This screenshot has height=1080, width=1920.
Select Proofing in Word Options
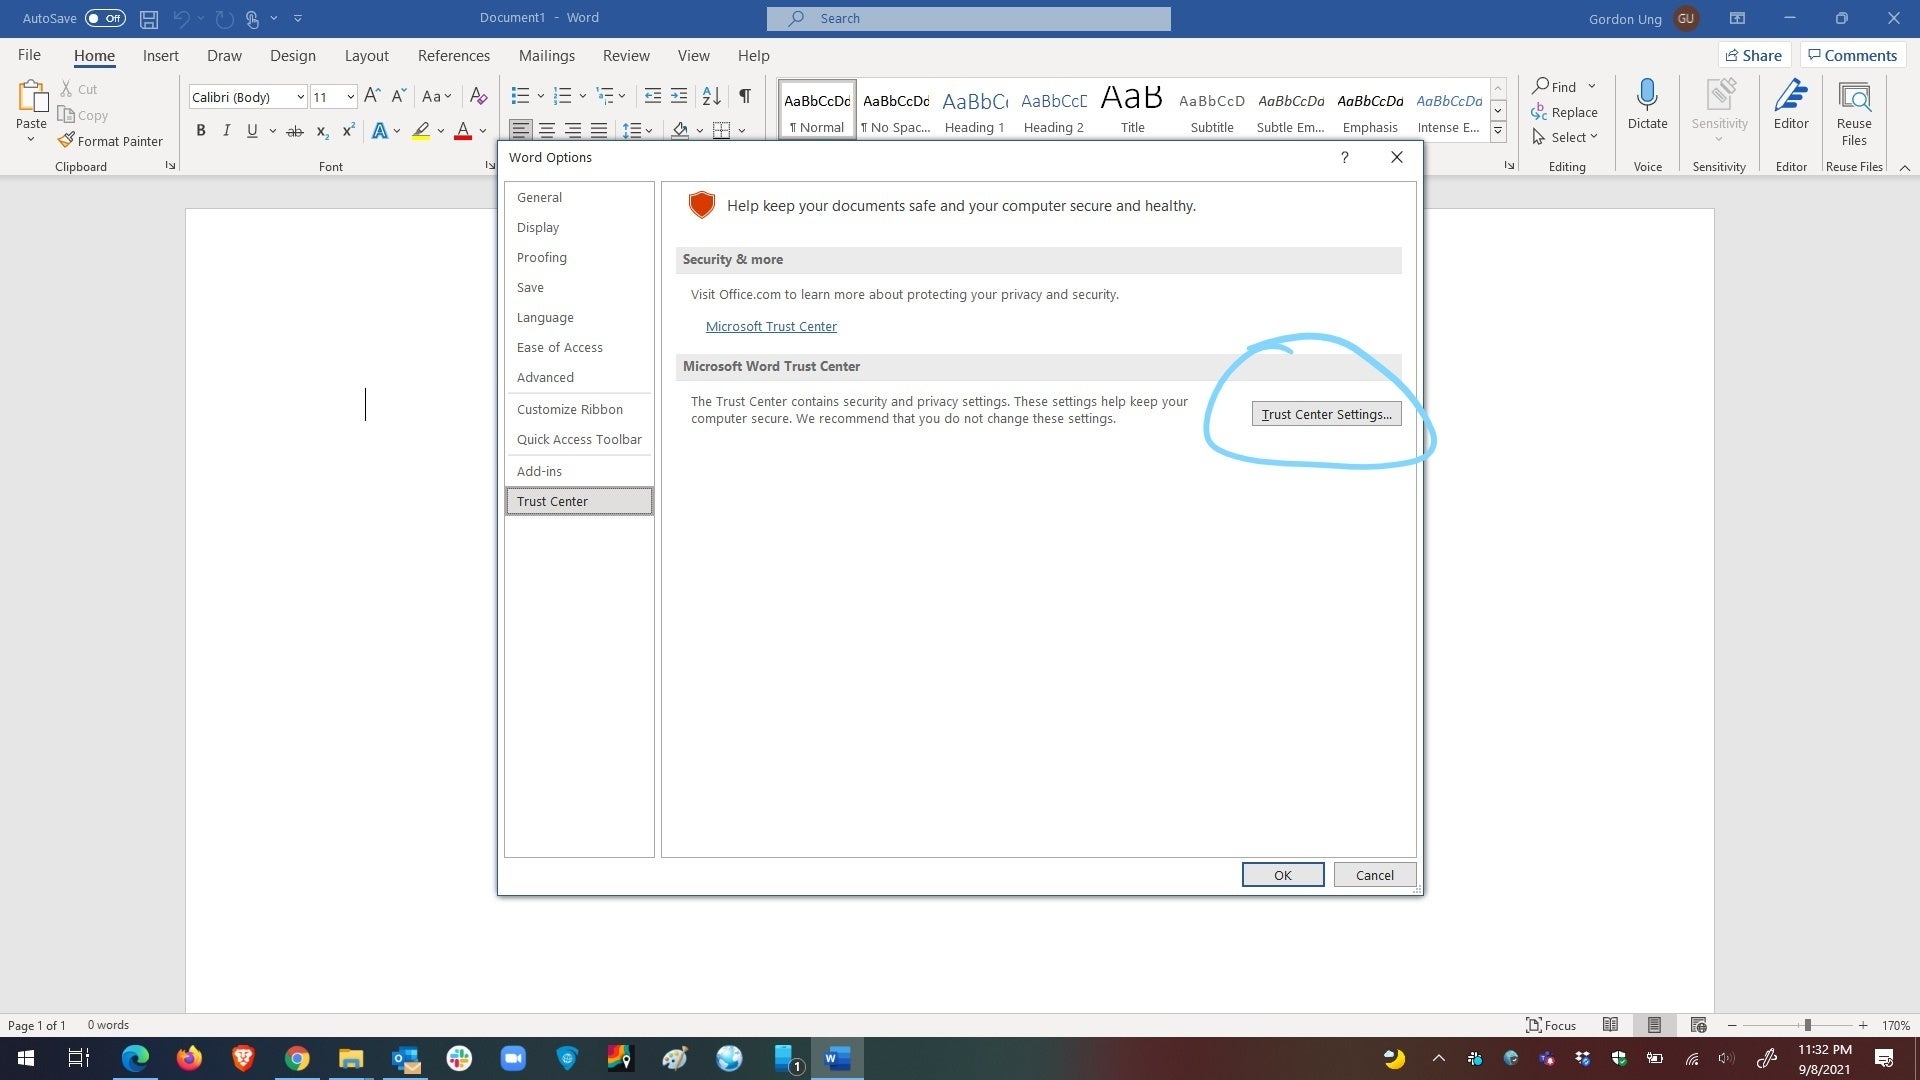(x=579, y=257)
